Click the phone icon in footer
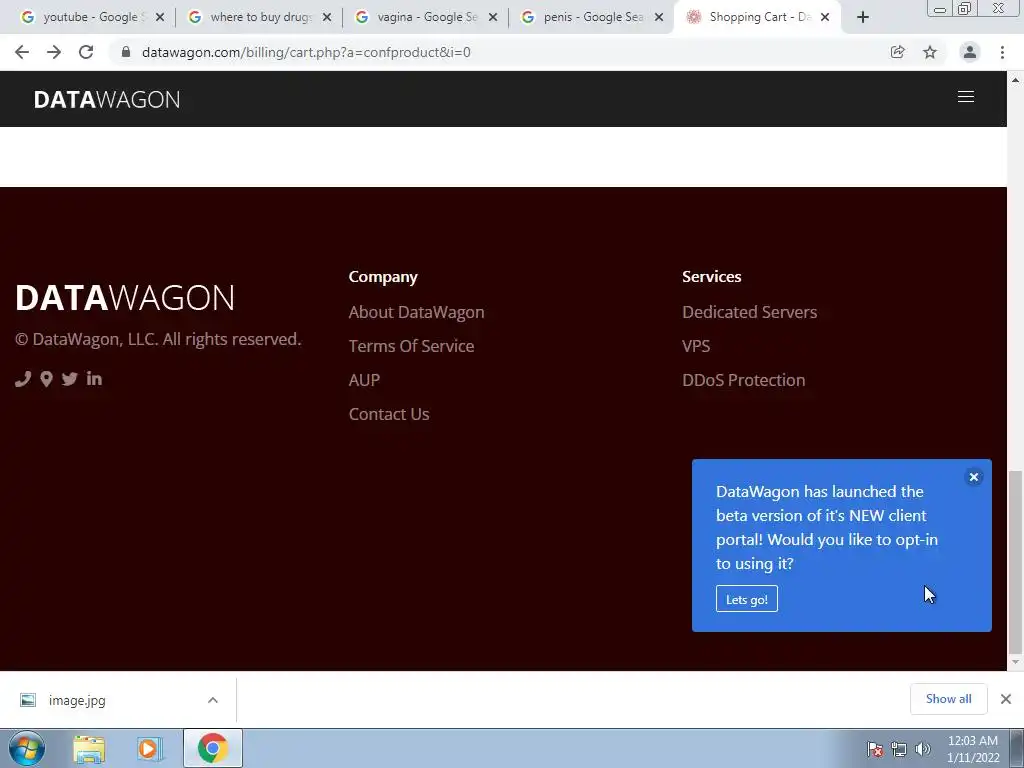 23,379
